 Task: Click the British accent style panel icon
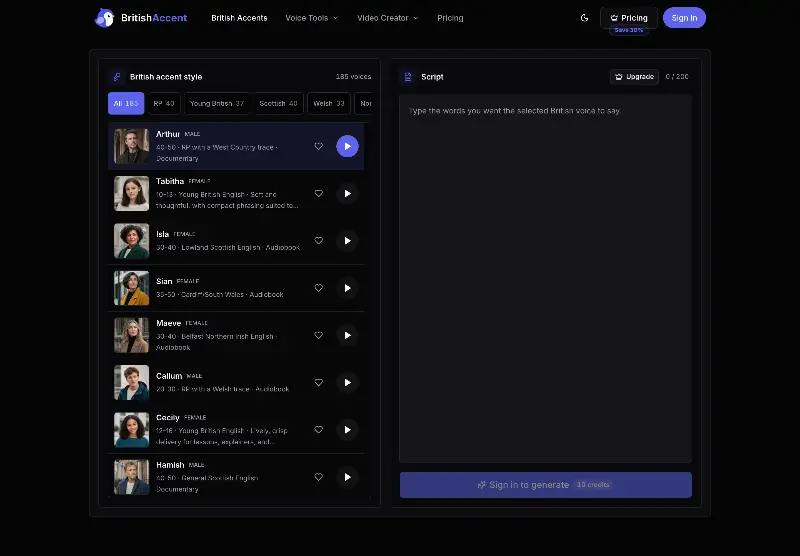(117, 77)
